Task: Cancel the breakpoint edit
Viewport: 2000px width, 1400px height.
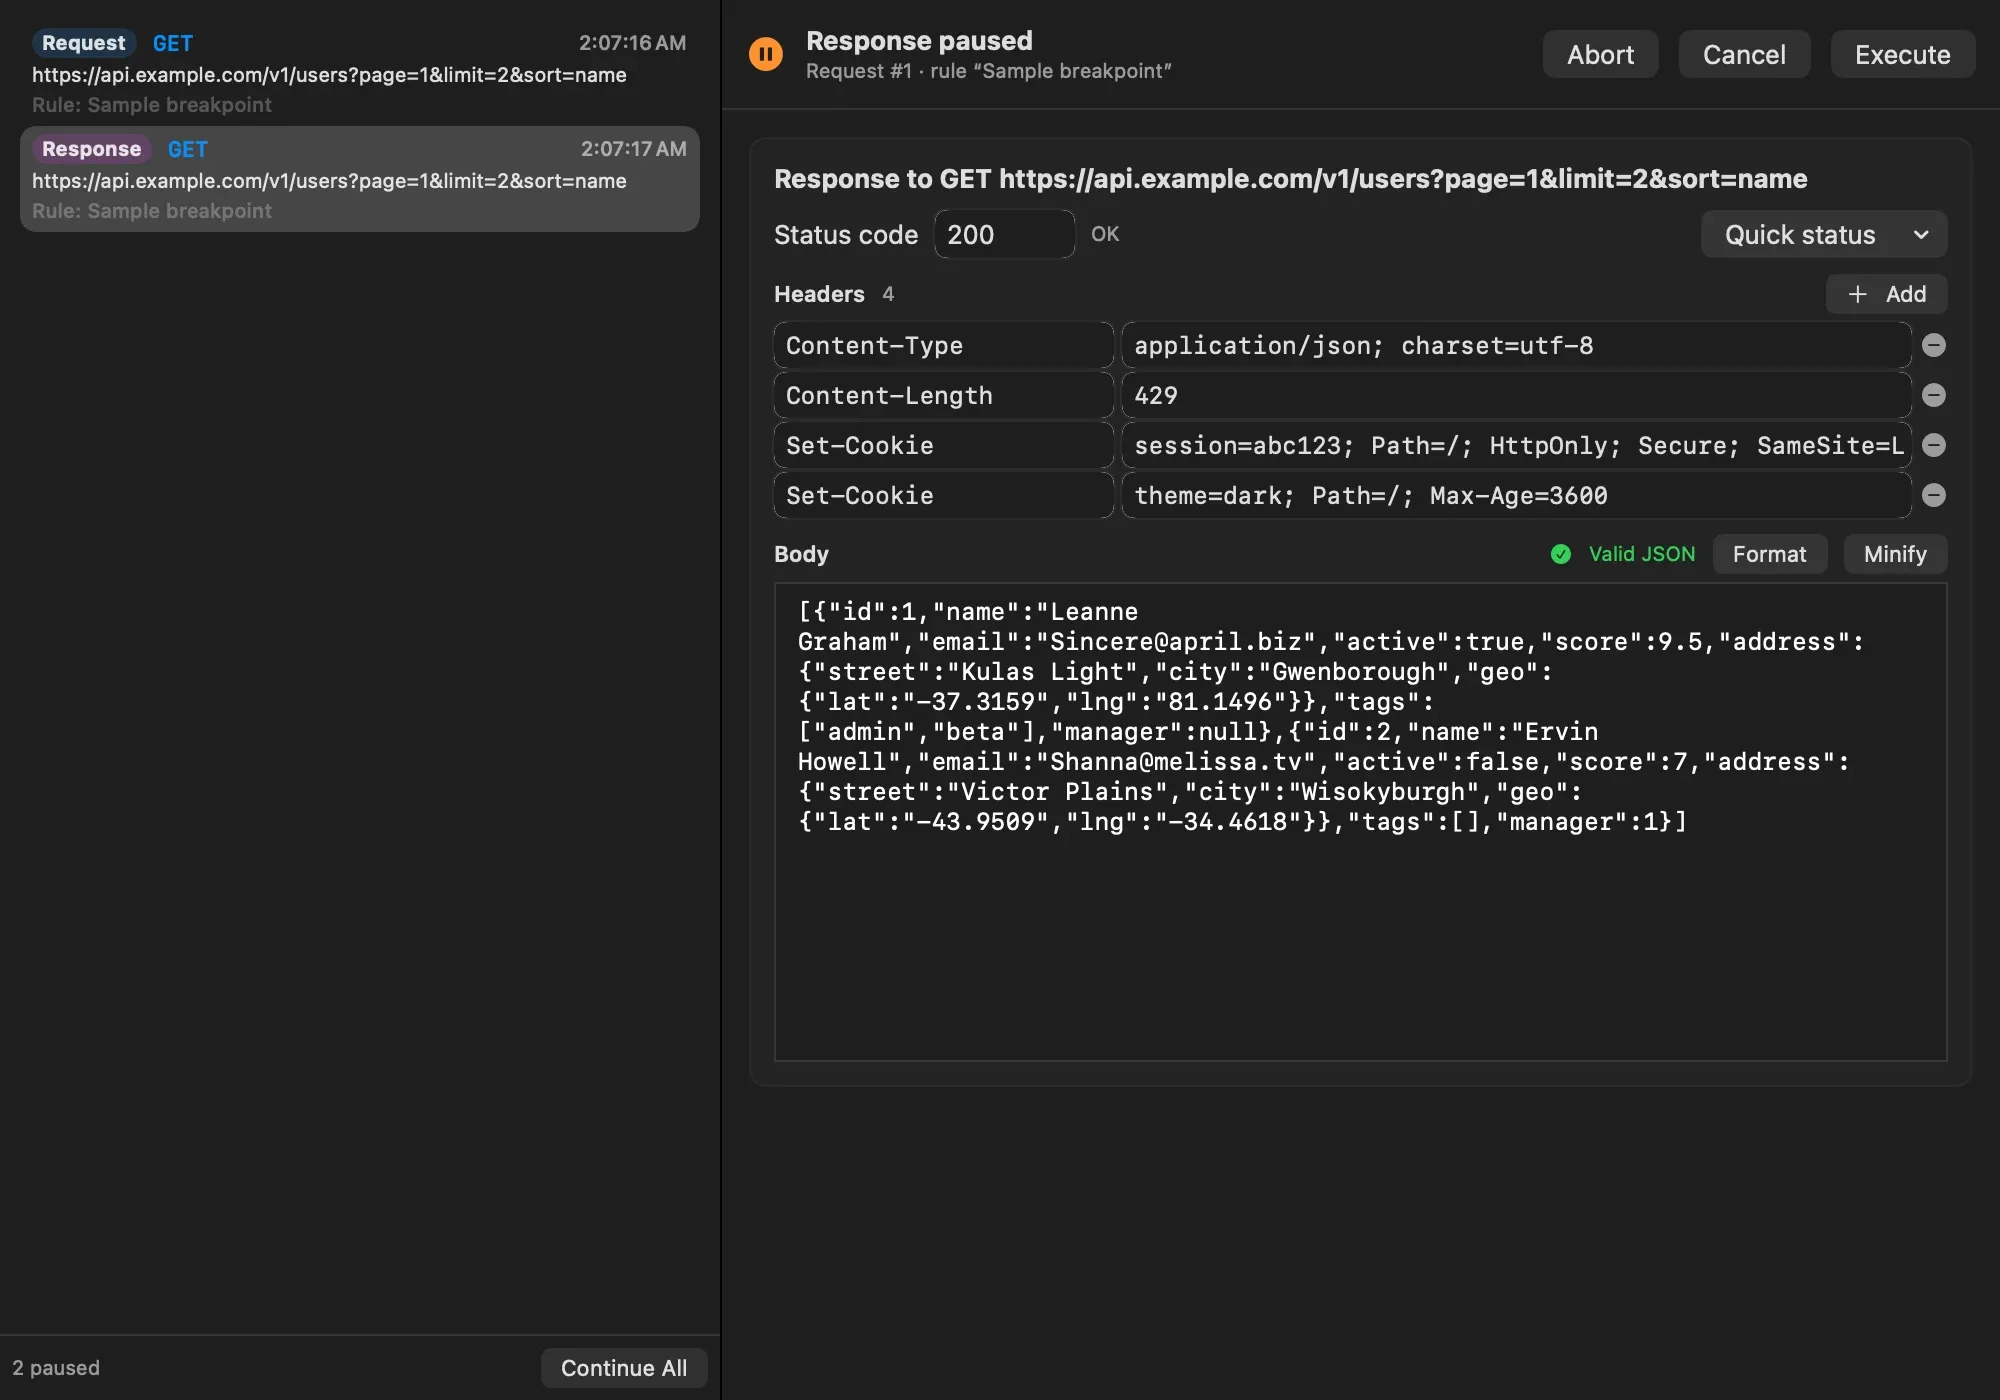Action: pyautogui.click(x=1744, y=54)
